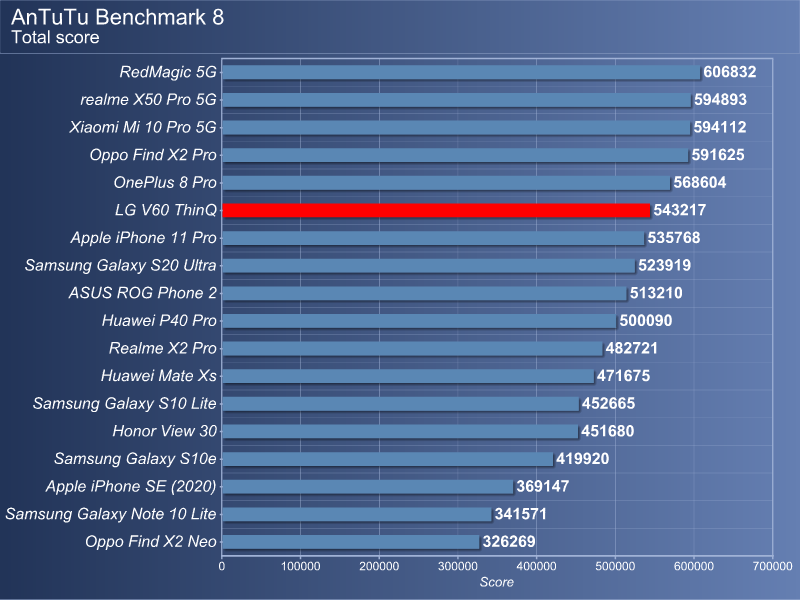Click the score value 452665
The image size is (800, 600).
tap(609, 403)
